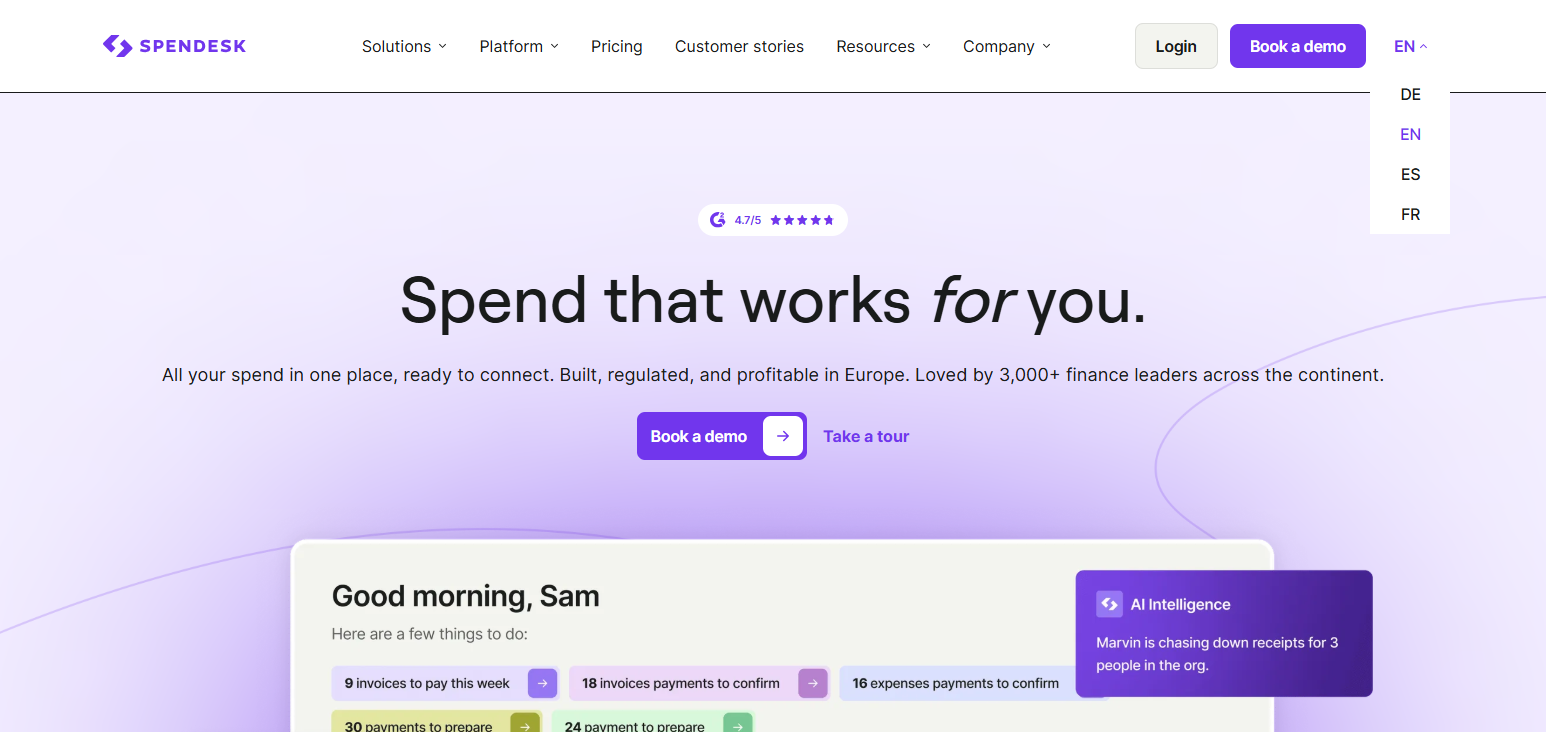The width and height of the screenshot is (1546, 732).
Task: Click the 'Spend that works for you.' headline
Action: tap(773, 300)
